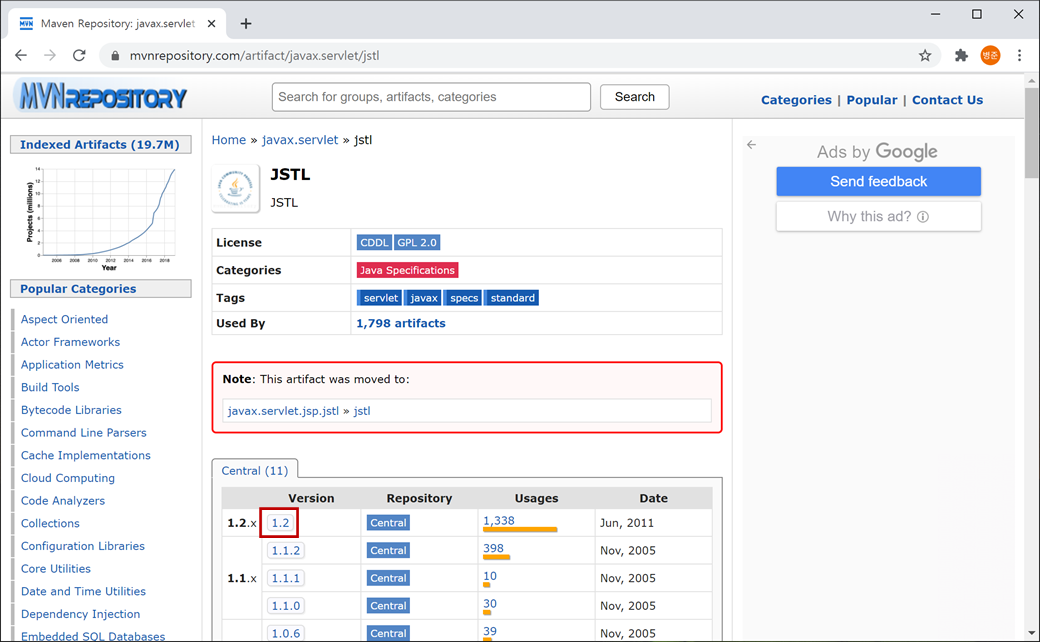Click the MVNRepository logo

[102, 97]
